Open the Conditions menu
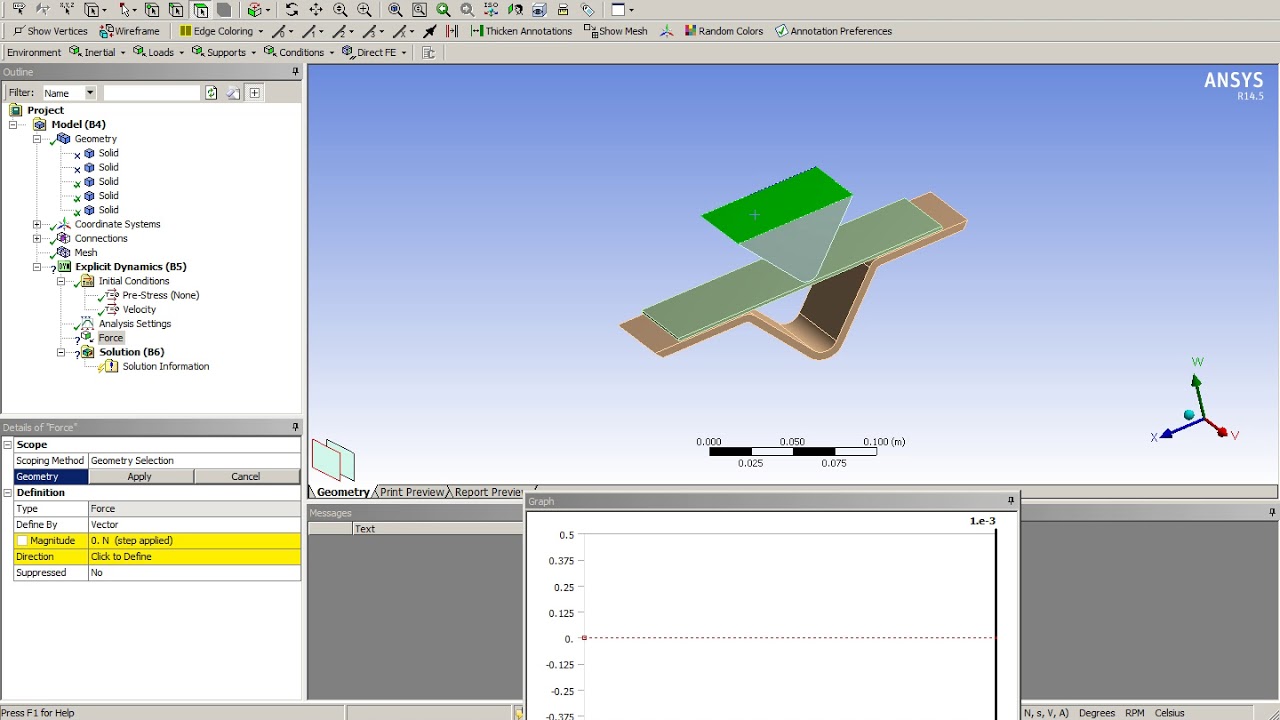The height and width of the screenshot is (720, 1280). (300, 52)
